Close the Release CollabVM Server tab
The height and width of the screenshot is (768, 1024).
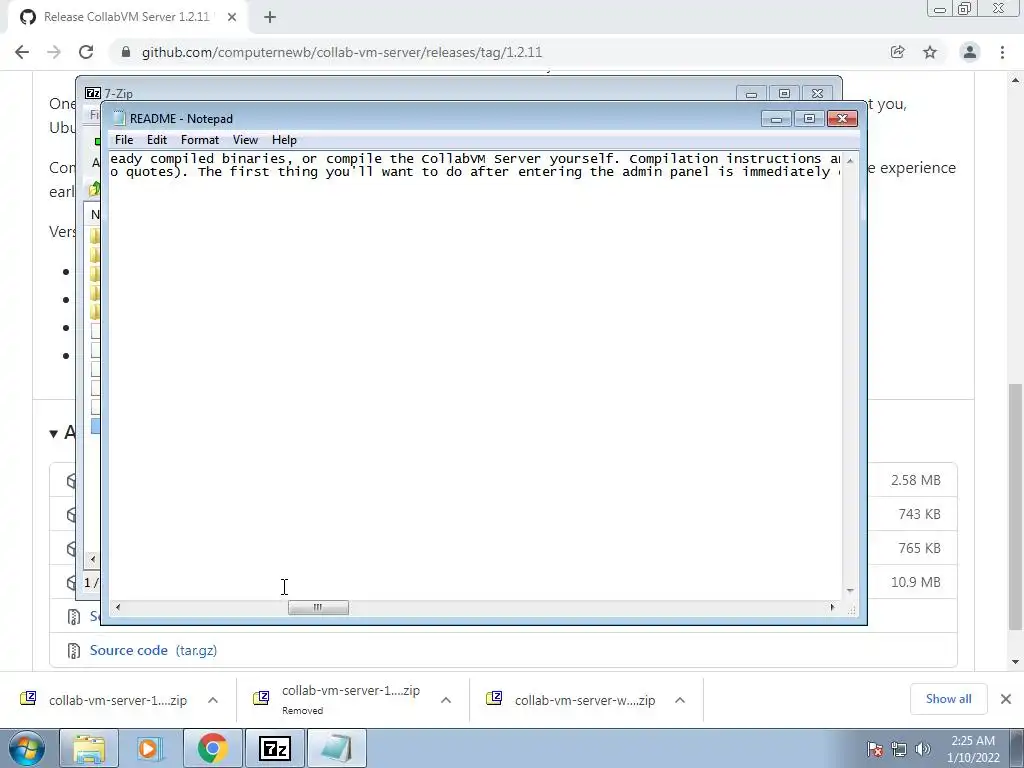[x=232, y=18]
